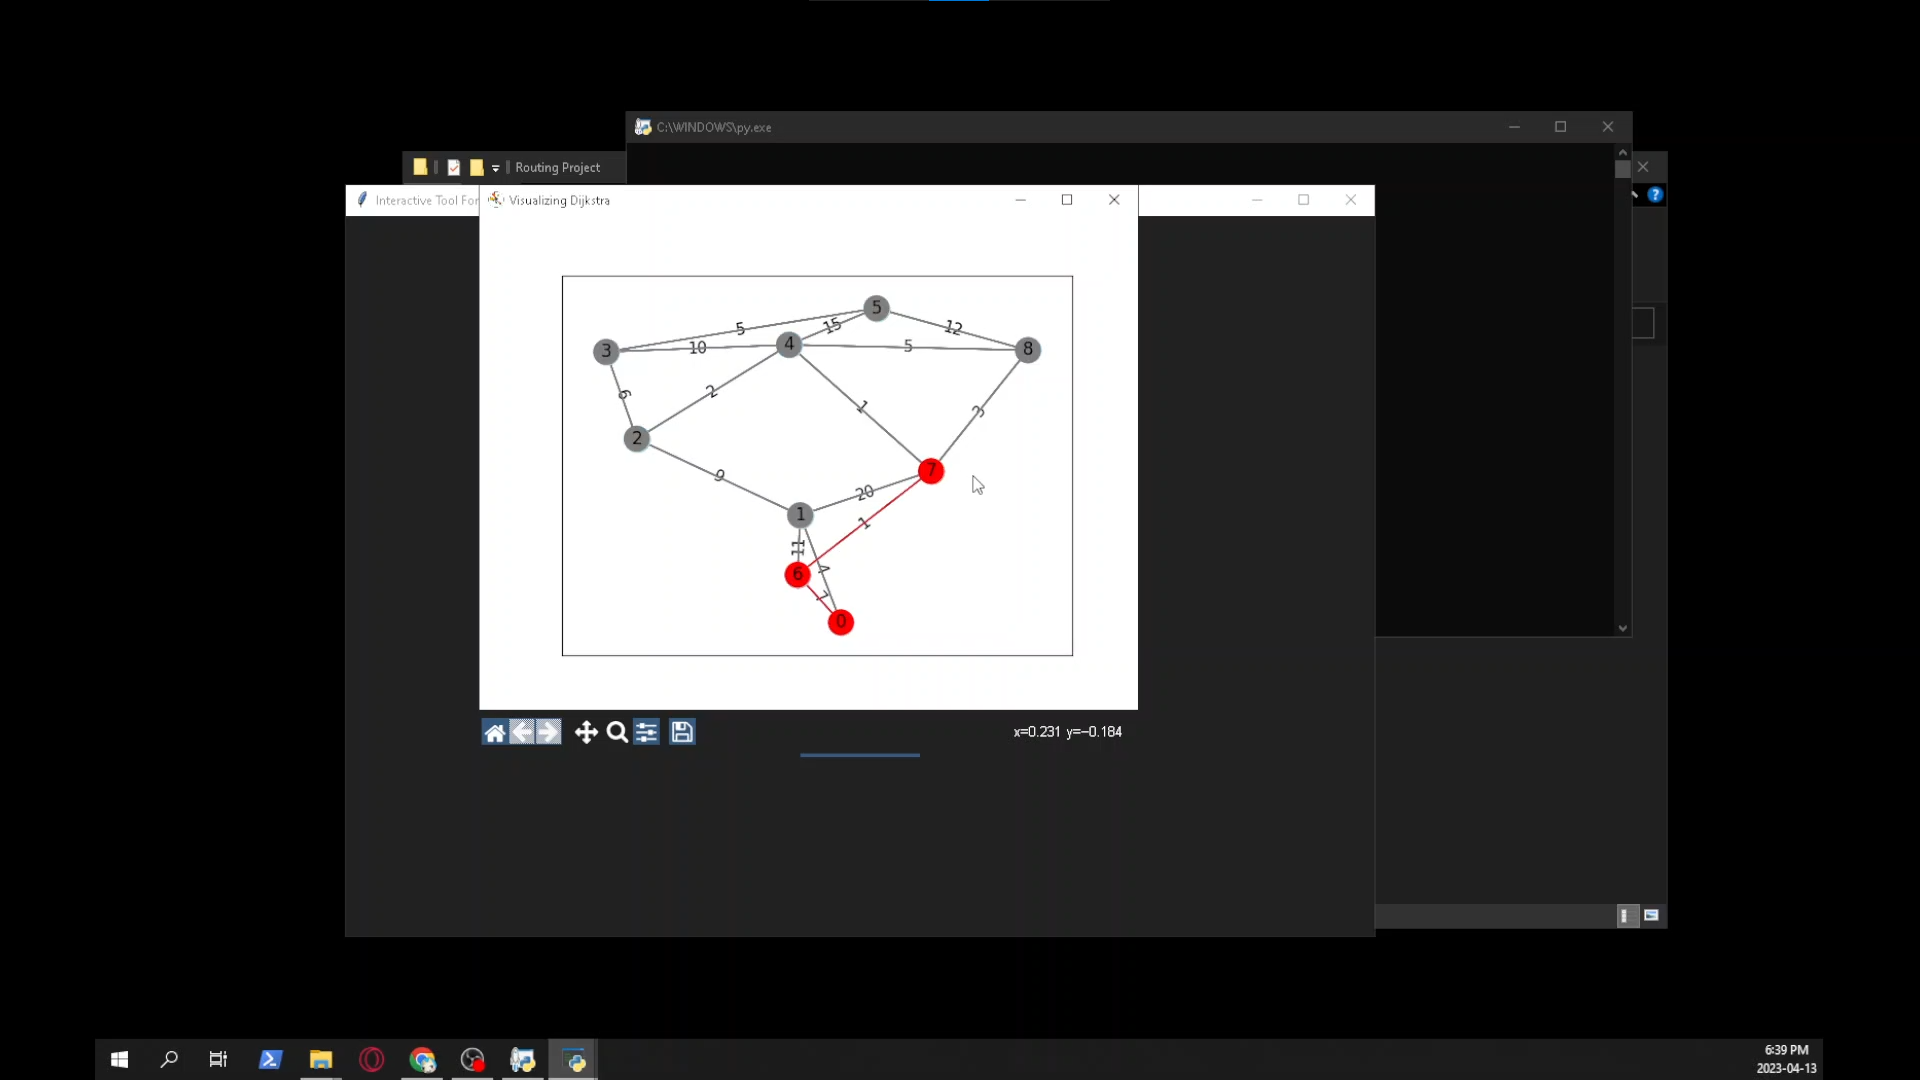The height and width of the screenshot is (1080, 1920).
Task: Click the blue help question mark icon
Action: point(1655,195)
